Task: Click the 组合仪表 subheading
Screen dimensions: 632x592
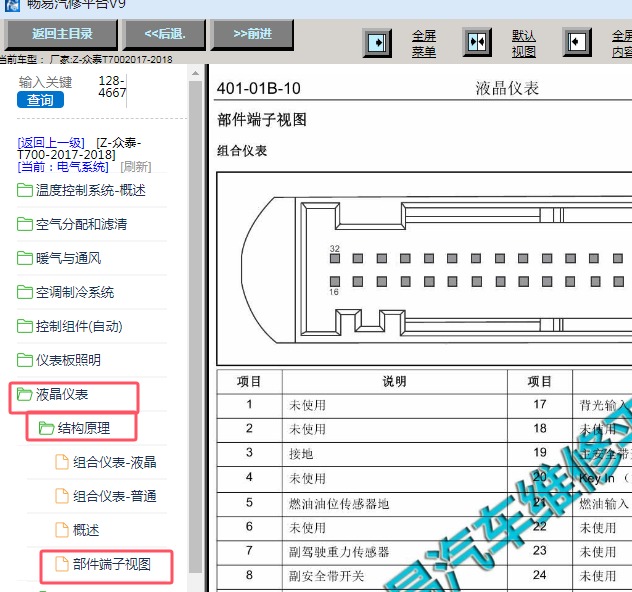Action: click(242, 151)
